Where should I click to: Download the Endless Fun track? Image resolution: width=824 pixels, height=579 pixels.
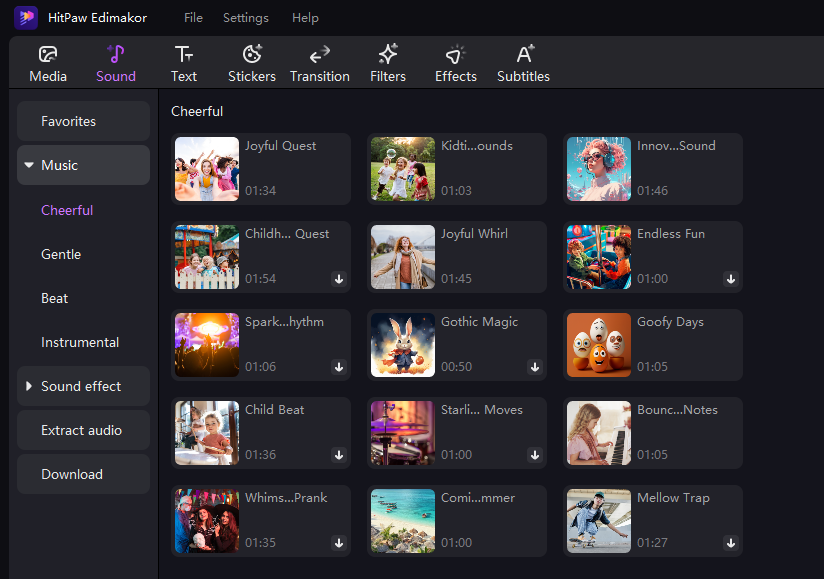pos(731,279)
